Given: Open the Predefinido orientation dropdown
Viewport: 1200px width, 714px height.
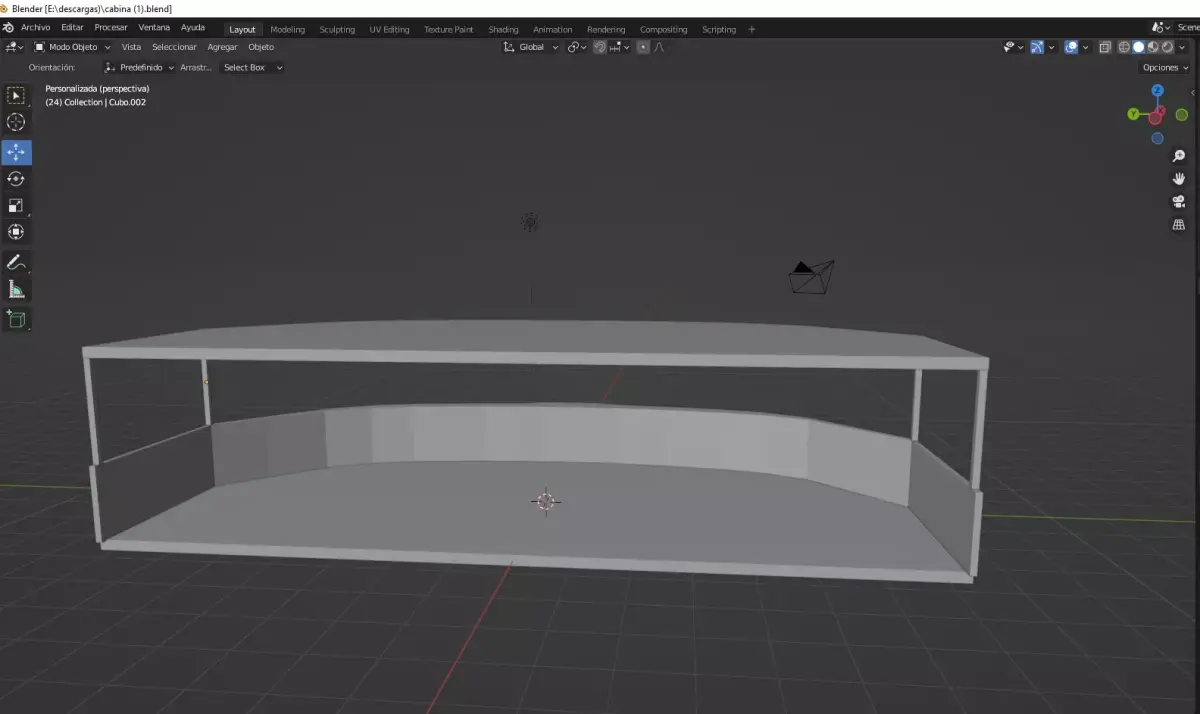Looking at the screenshot, I should [139, 67].
